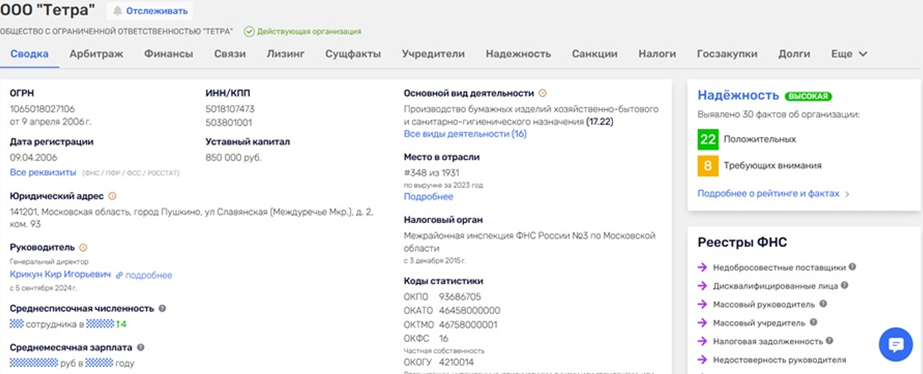Go to the Связи tab

pyautogui.click(x=230, y=54)
